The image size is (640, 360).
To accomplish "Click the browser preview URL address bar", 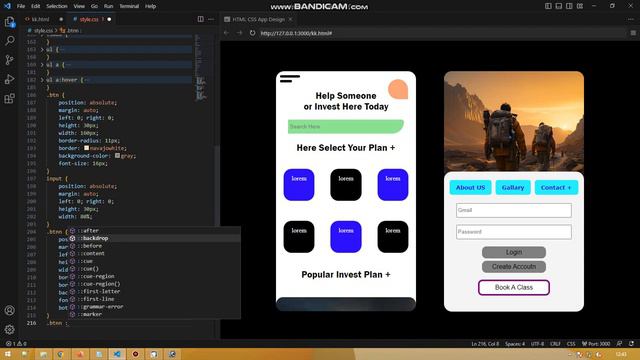I will (441, 33).
